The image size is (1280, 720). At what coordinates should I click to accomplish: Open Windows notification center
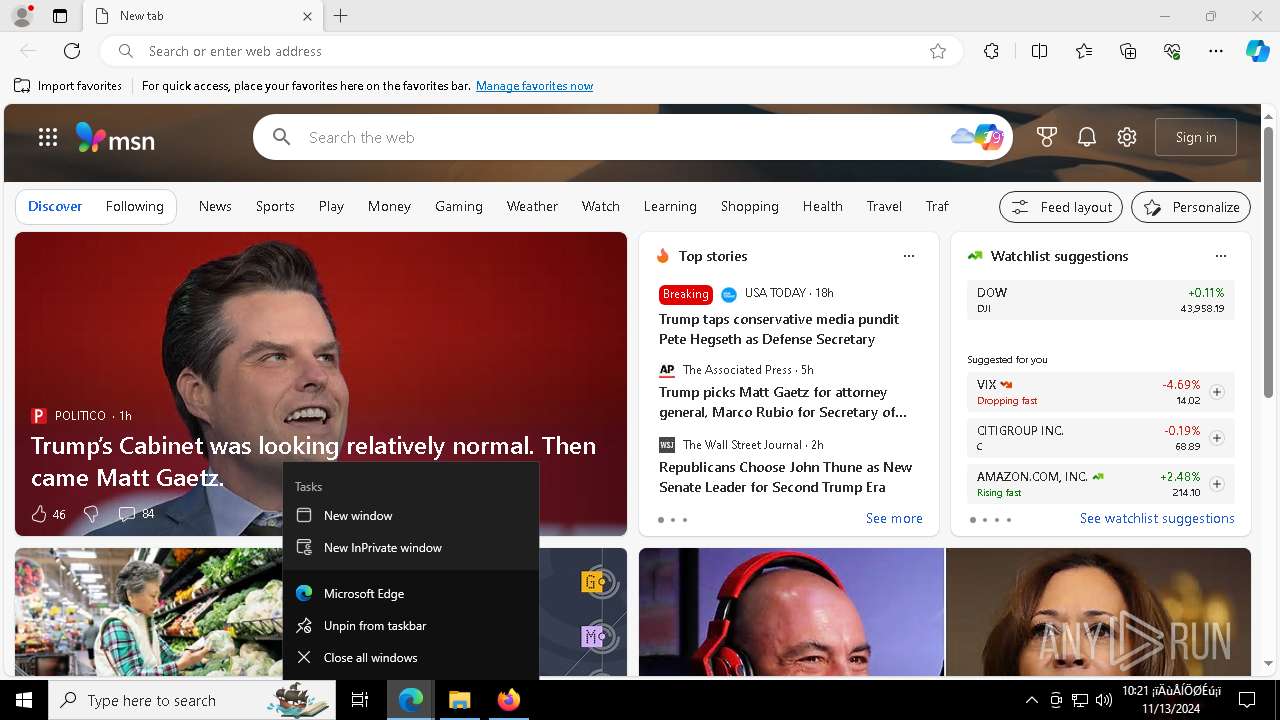coord(1247,700)
